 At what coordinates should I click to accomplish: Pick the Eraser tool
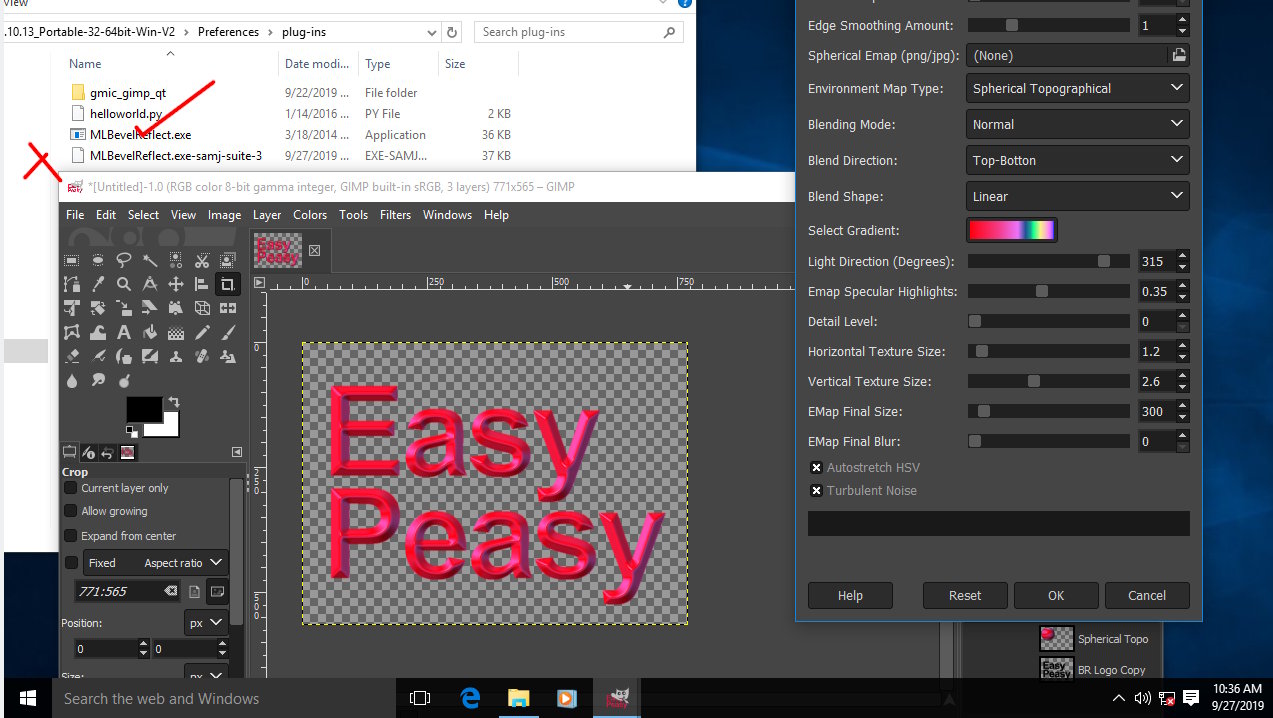coord(72,357)
